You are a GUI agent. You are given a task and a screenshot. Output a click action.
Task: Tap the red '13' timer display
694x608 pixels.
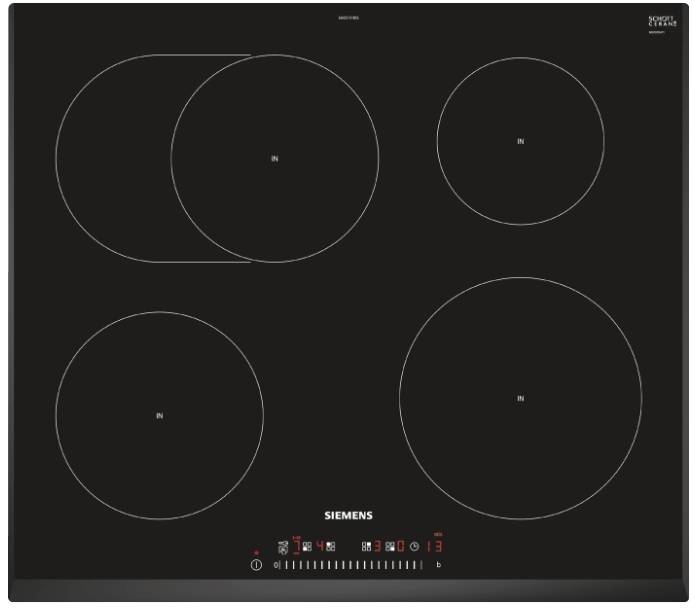(435, 546)
